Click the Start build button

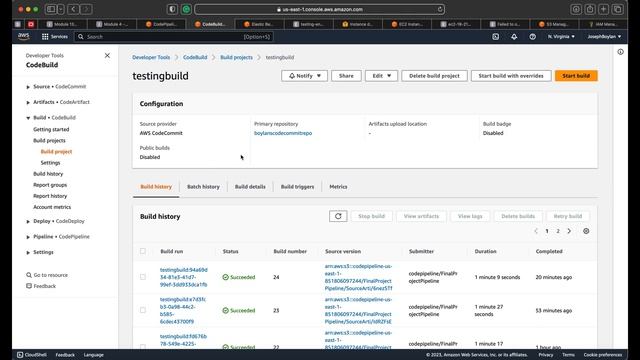[576, 76]
